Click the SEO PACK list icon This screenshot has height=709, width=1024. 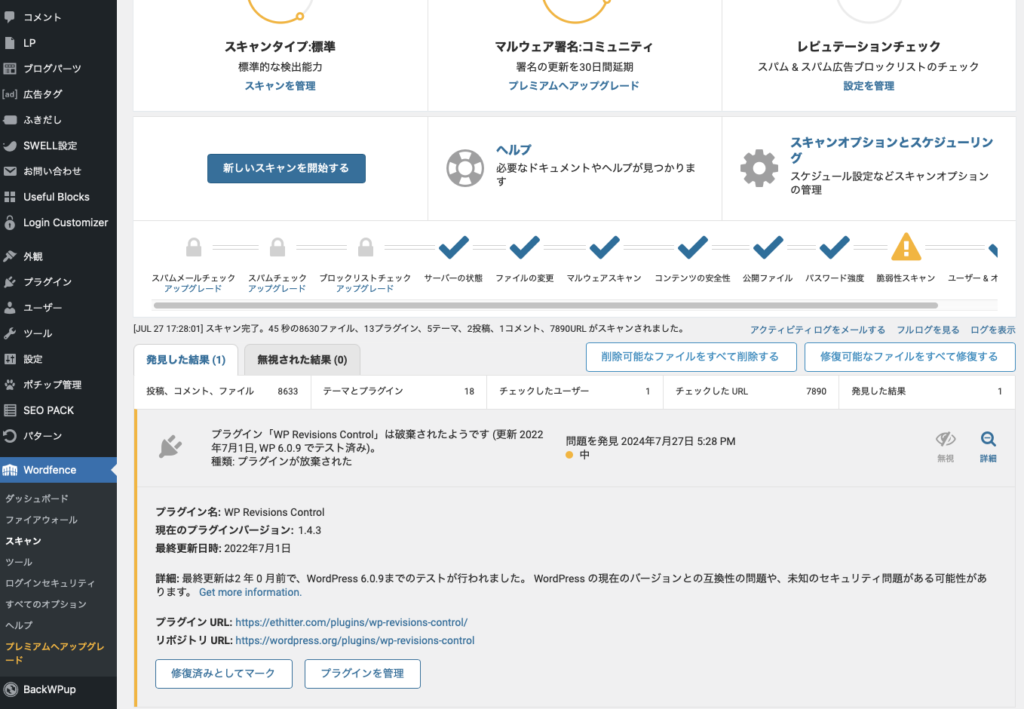(10, 411)
